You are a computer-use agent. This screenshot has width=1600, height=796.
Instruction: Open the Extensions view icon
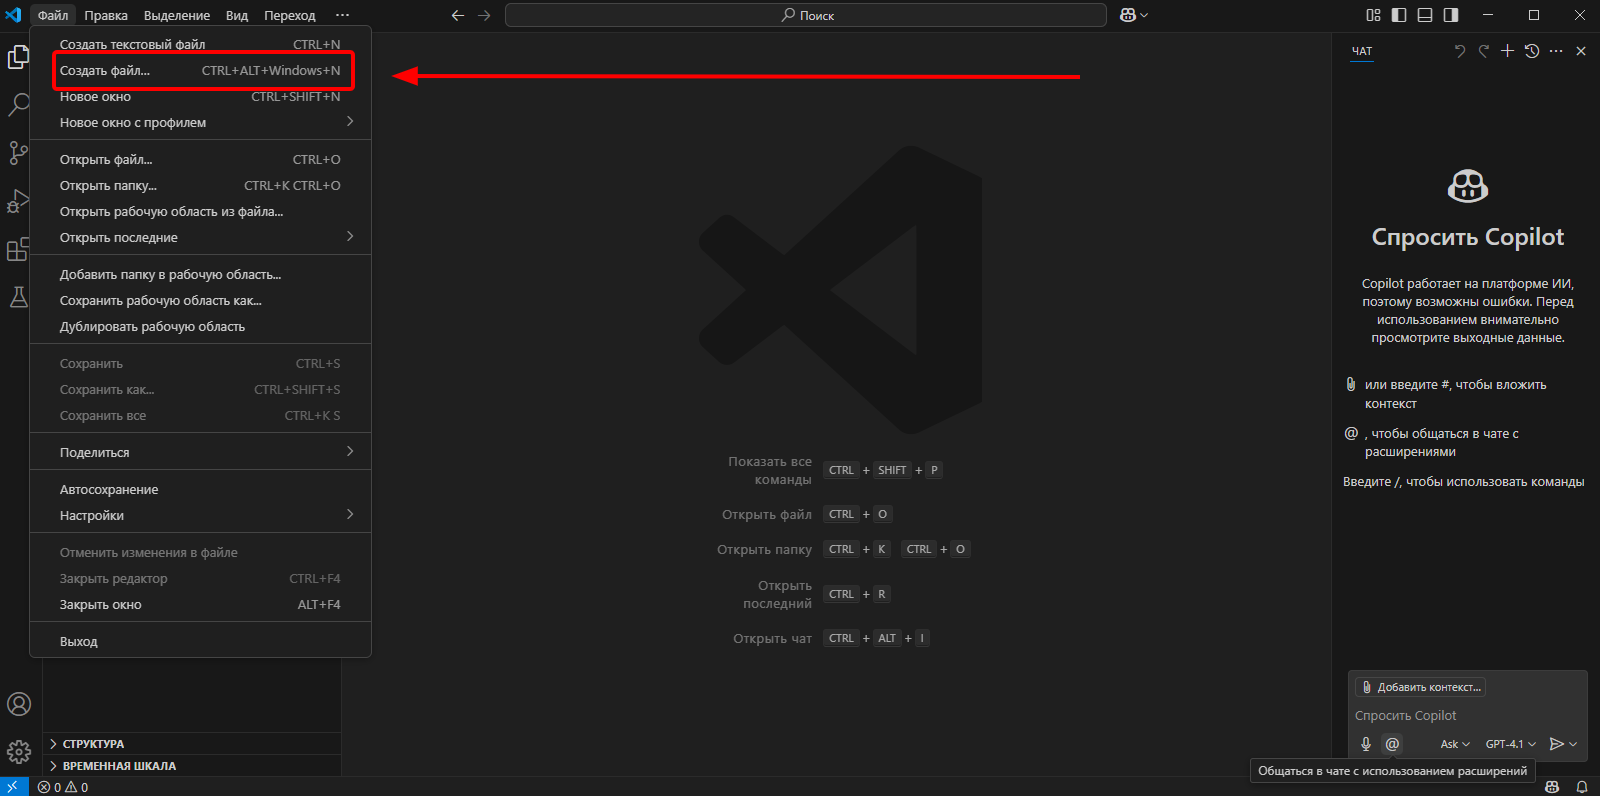(x=18, y=249)
